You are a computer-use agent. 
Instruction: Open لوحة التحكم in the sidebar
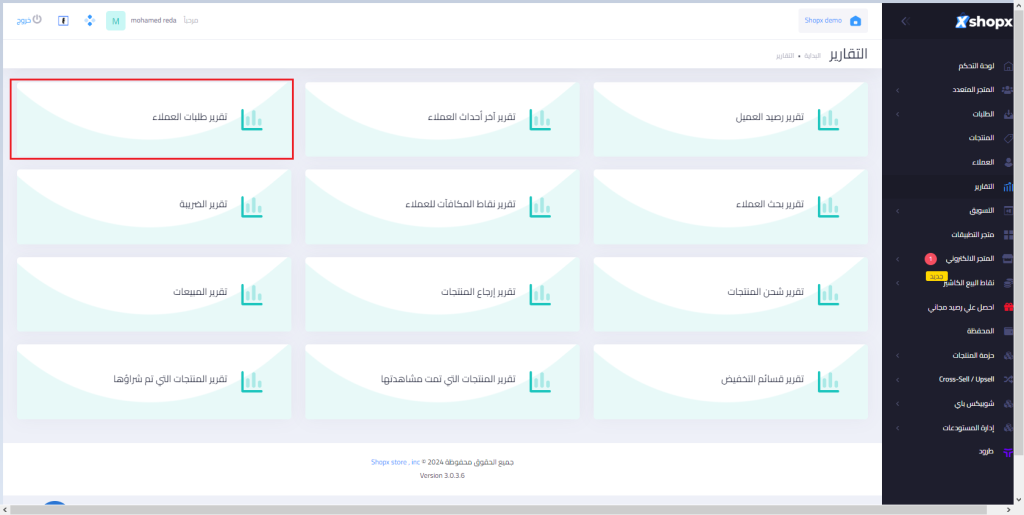pos(975,66)
